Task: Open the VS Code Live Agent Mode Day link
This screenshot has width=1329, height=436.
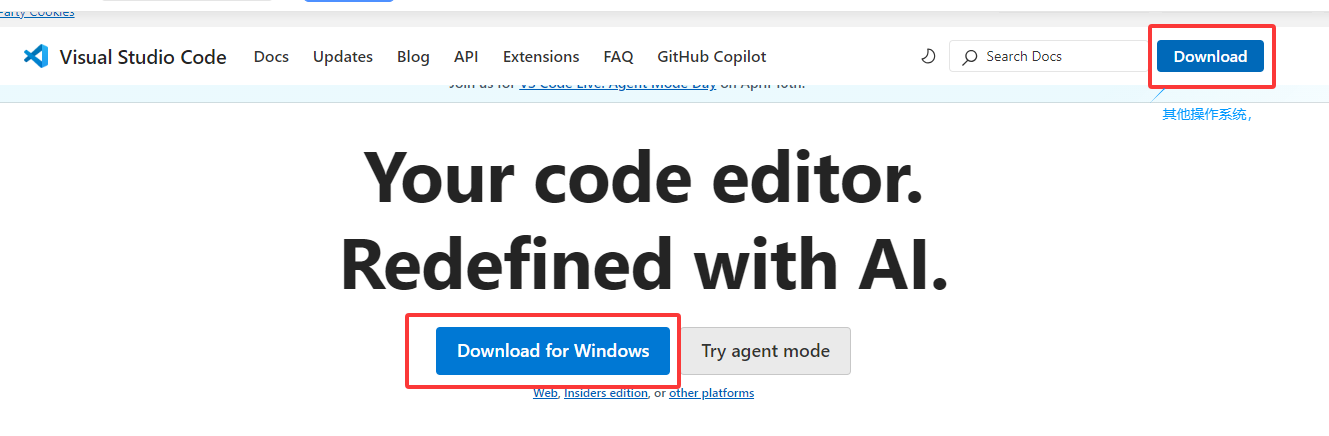Action: [618, 86]
